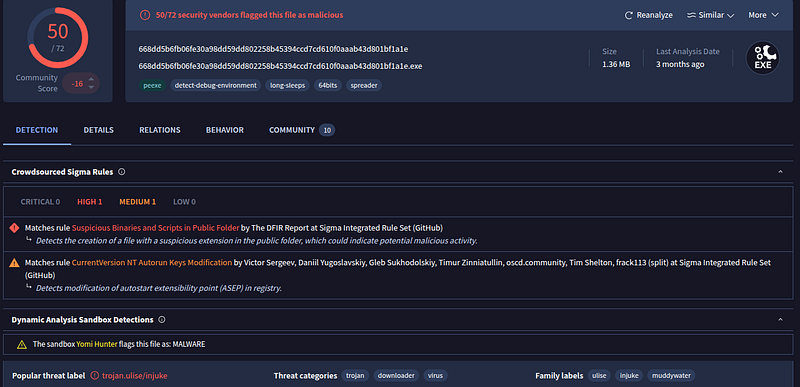Click the yellow Yomi Hunter warning icon

[21, 344]
